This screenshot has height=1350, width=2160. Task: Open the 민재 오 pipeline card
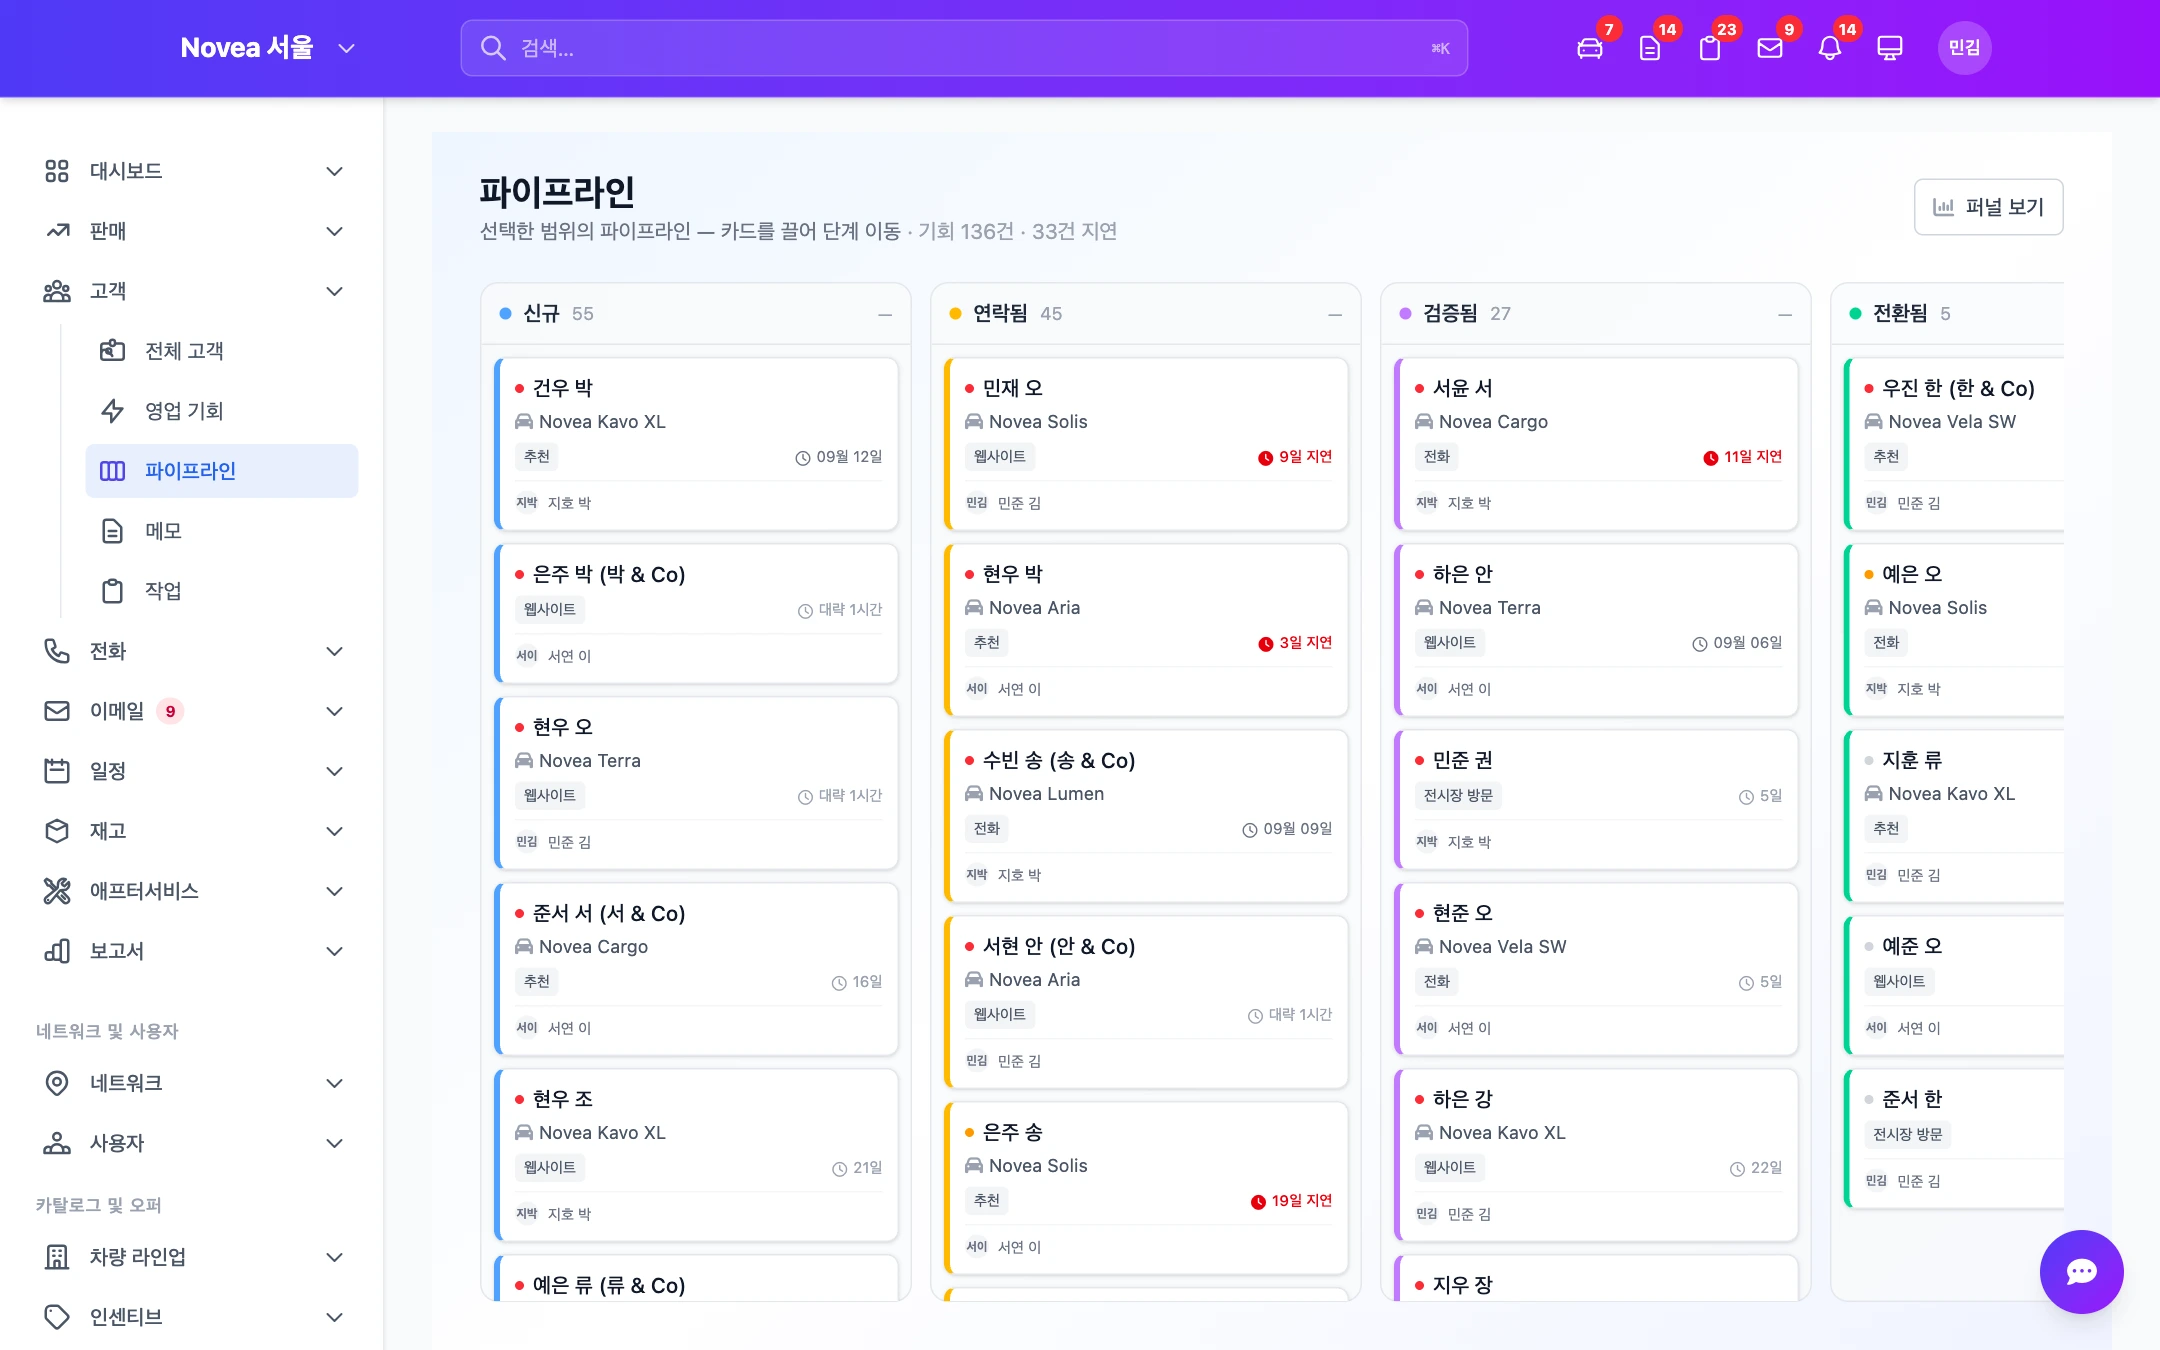(x=1146, y=444)
